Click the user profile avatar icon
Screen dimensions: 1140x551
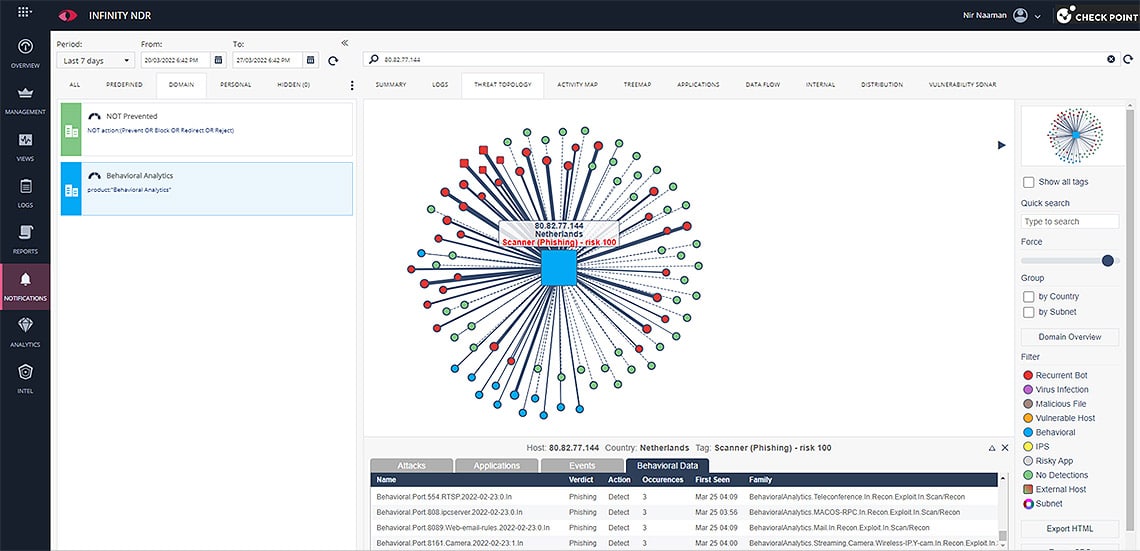point(1020,15)
